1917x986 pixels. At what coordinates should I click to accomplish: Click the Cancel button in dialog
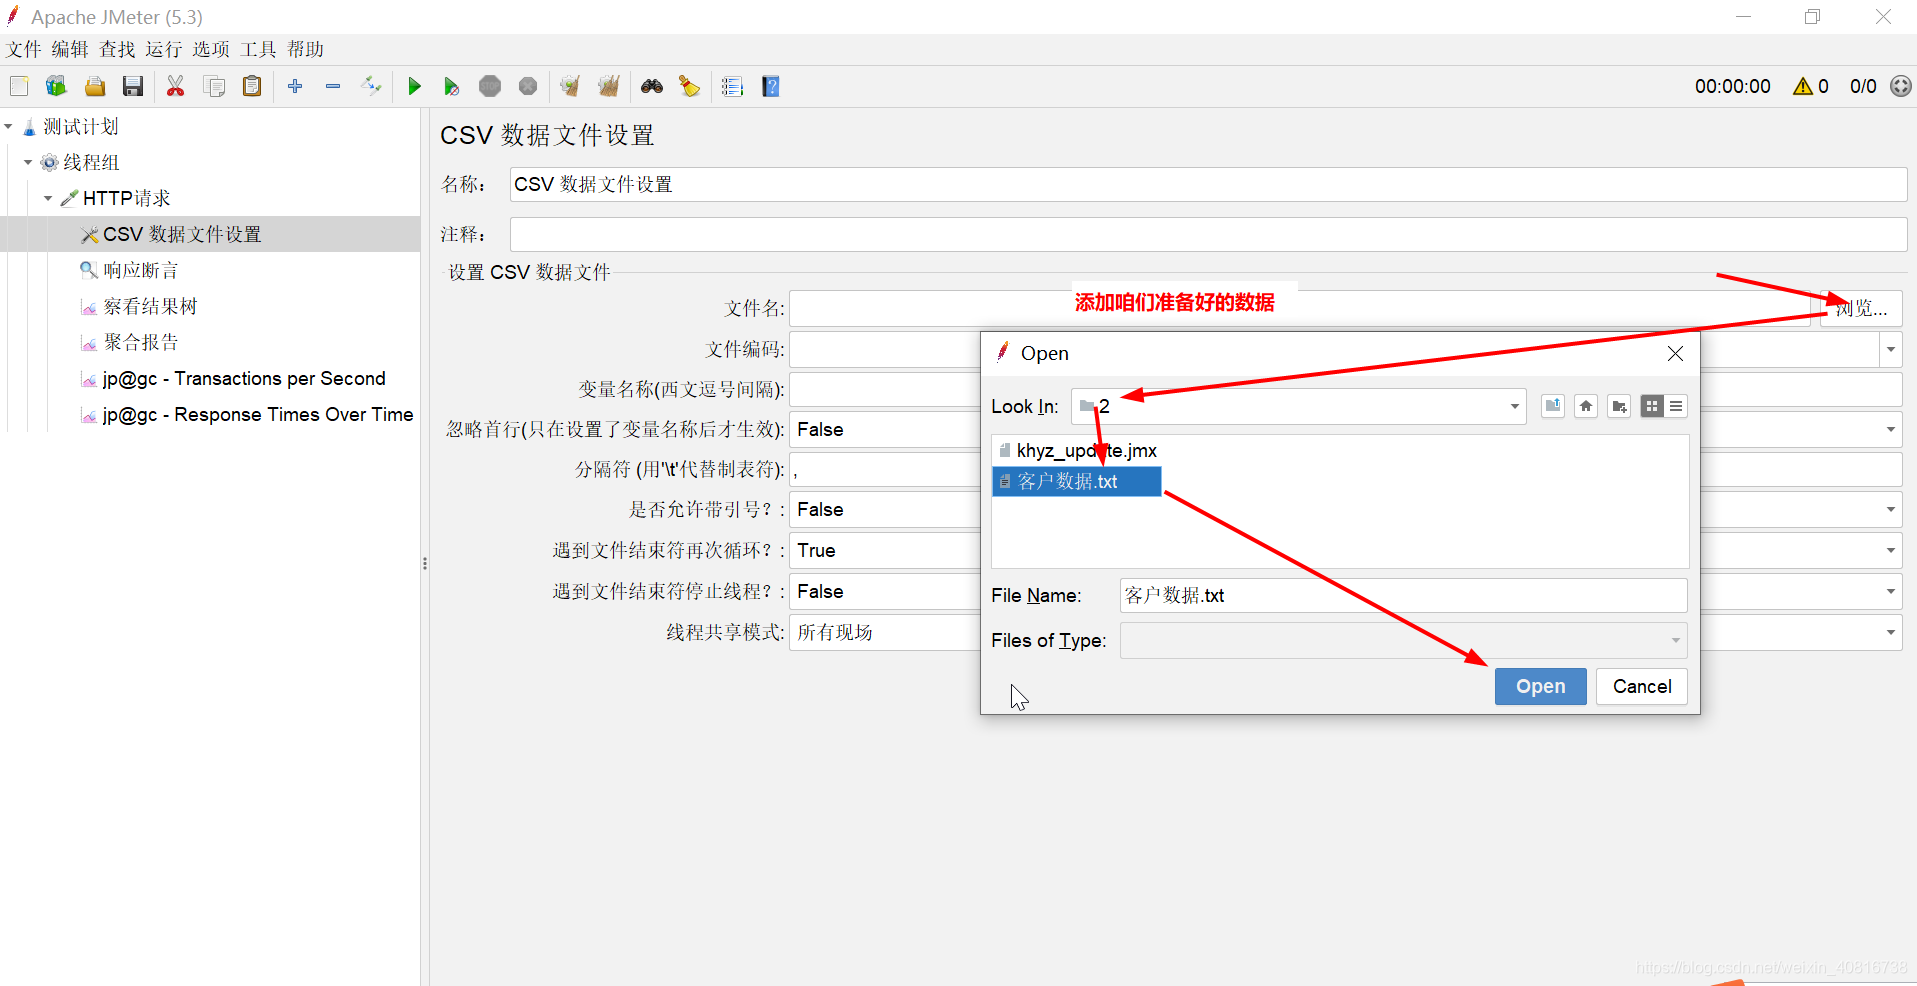click(x=1641, y=687)
